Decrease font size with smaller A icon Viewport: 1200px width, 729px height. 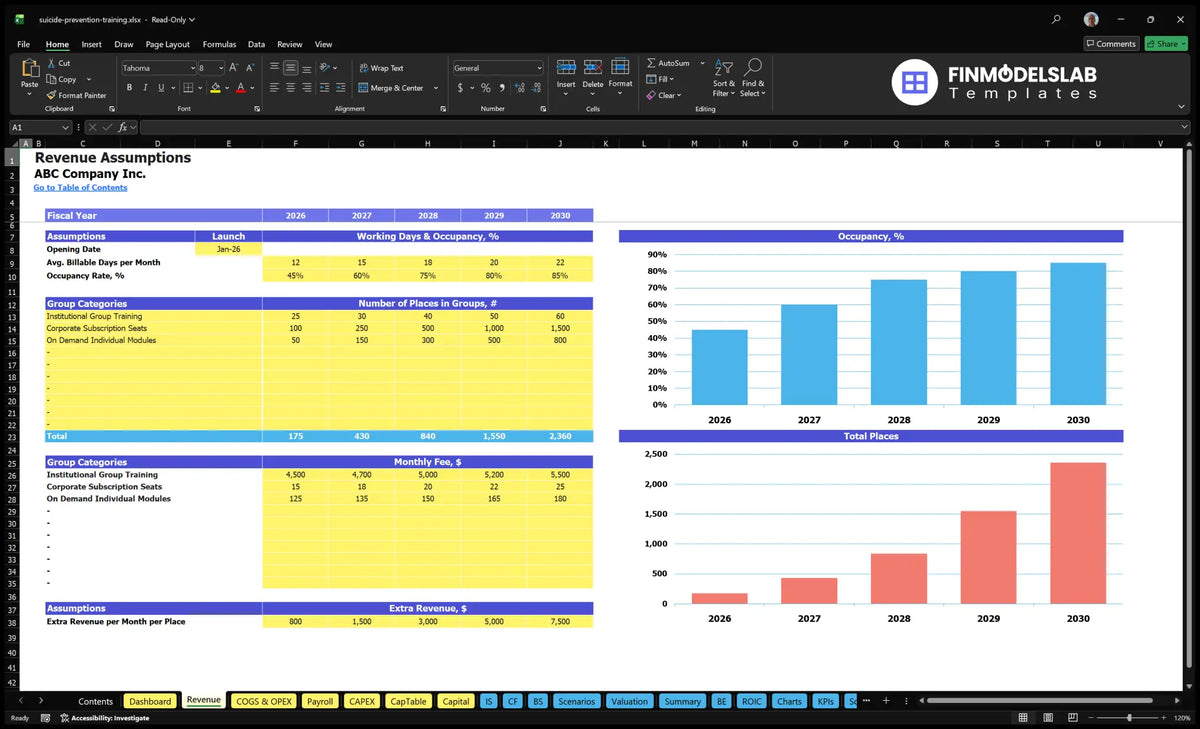[249, 68]
